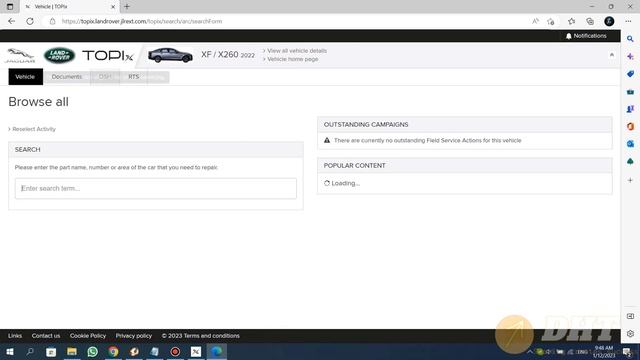Image resolution: width=640 pixels, height=360 pixels.
Task: Click the Land Rover logo
Action: [x=59, y=56]
